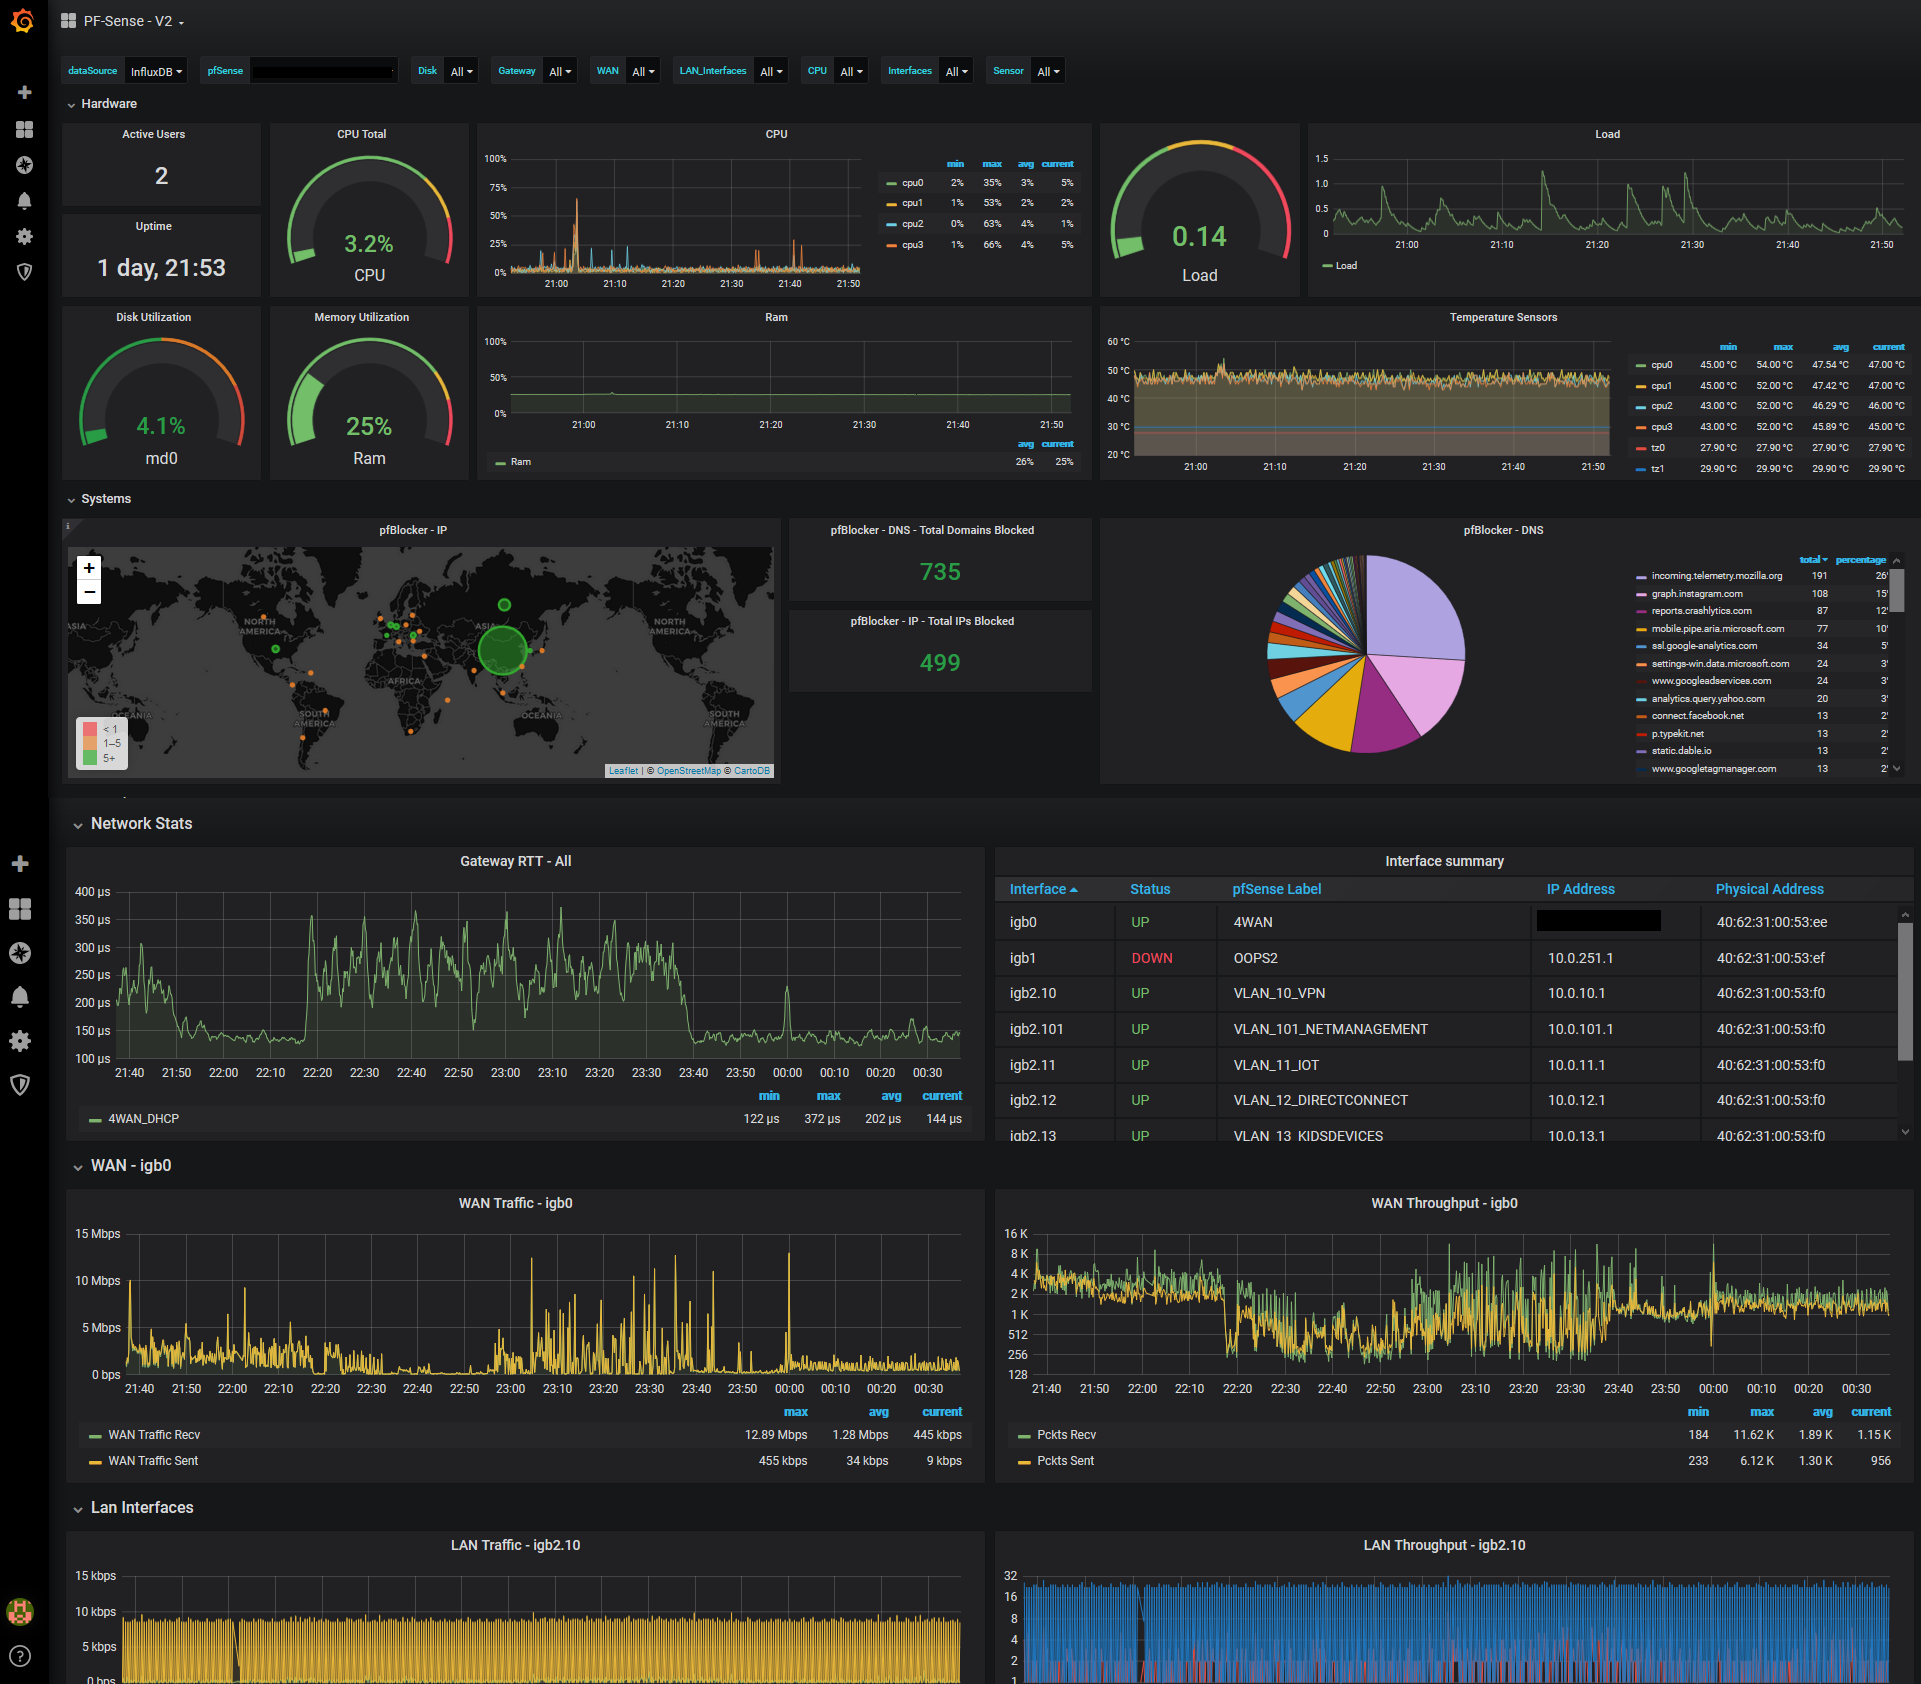
Task: Sort table by Status column header
Action: point(1149,889)
